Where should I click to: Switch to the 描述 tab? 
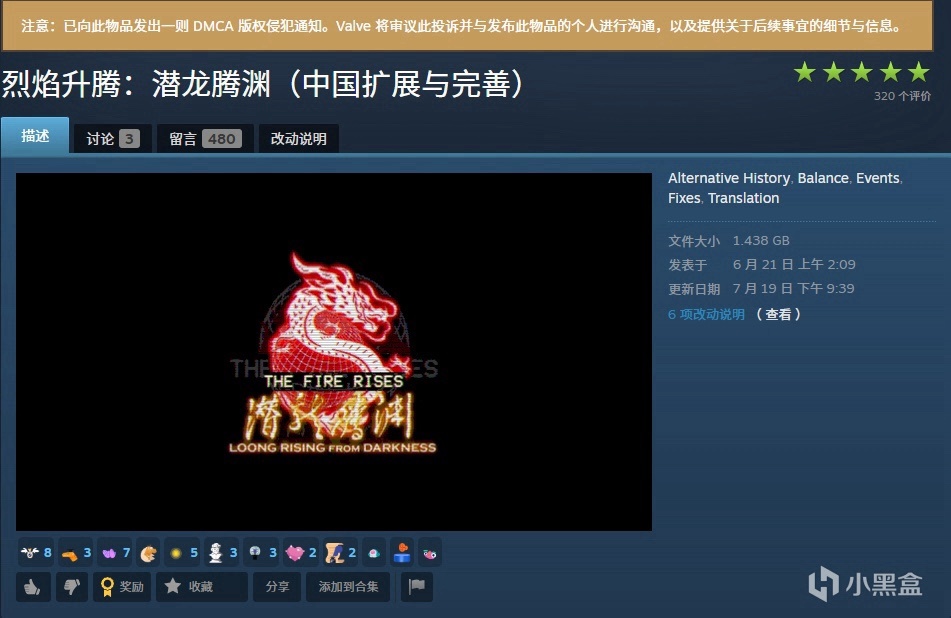tap(35, 136)
